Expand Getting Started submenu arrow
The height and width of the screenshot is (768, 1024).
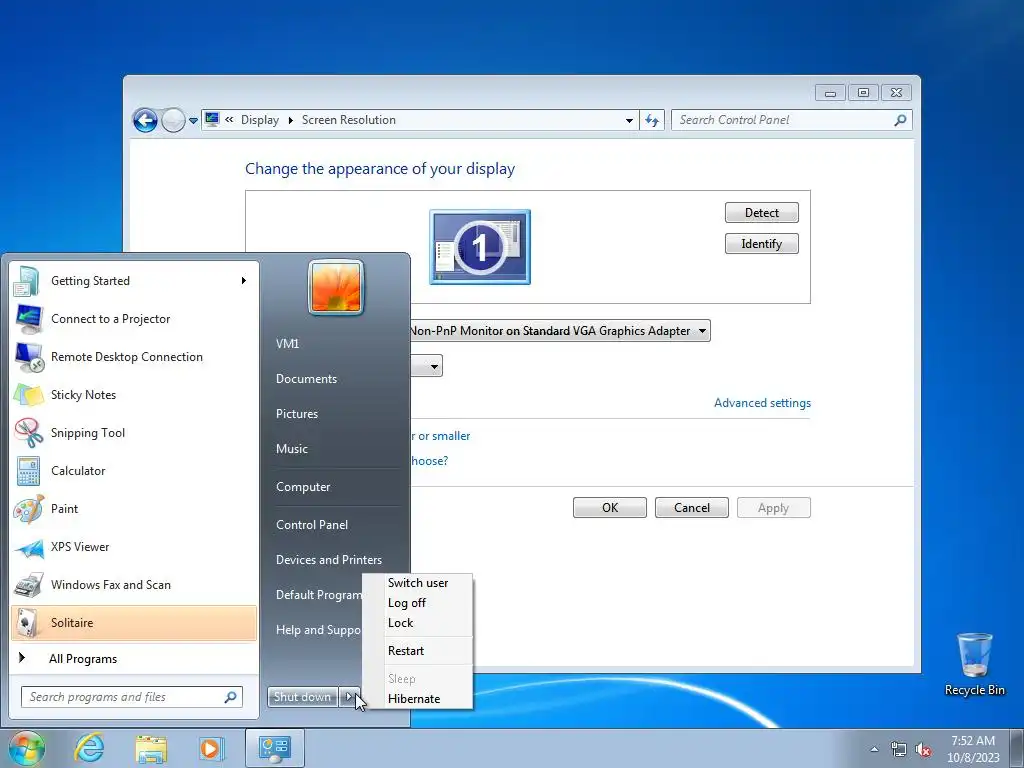coord(244,281)
